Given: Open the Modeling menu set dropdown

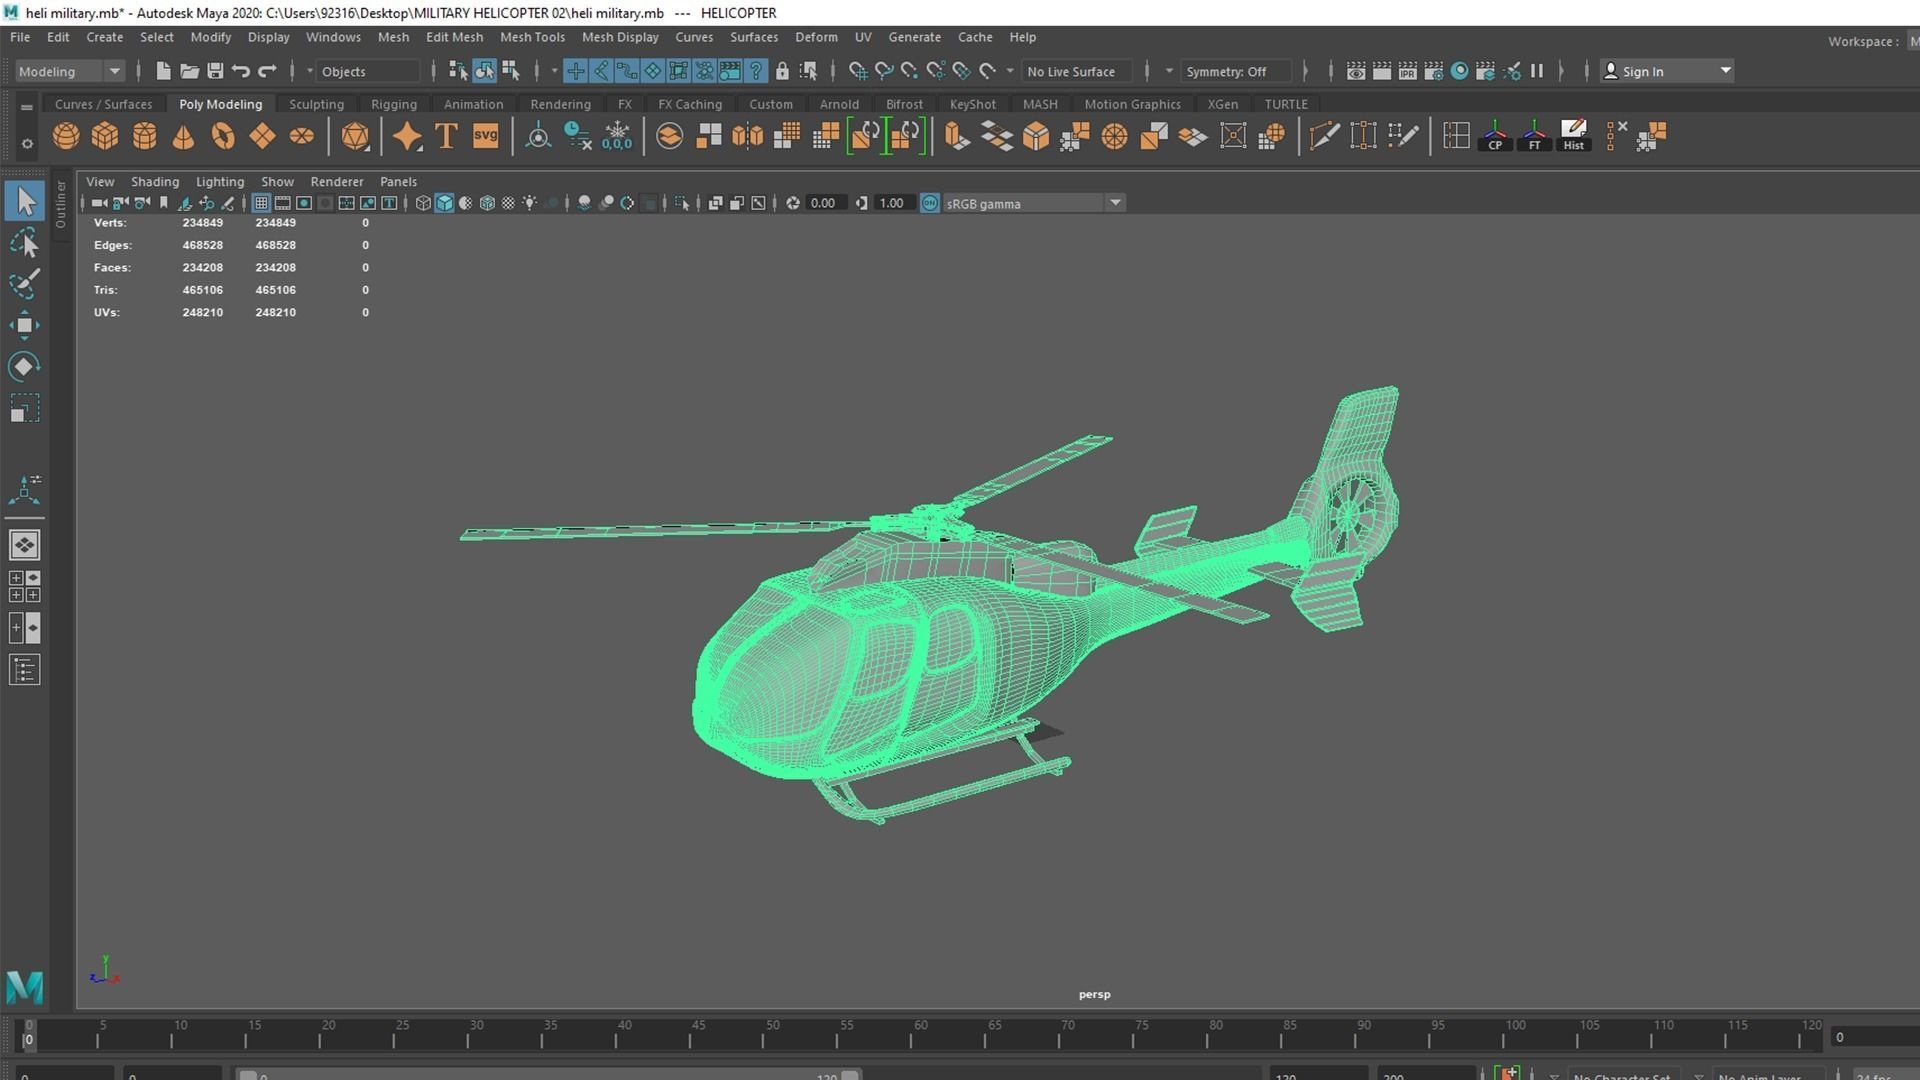Looking at the screenshot, I should click(69, 71).
